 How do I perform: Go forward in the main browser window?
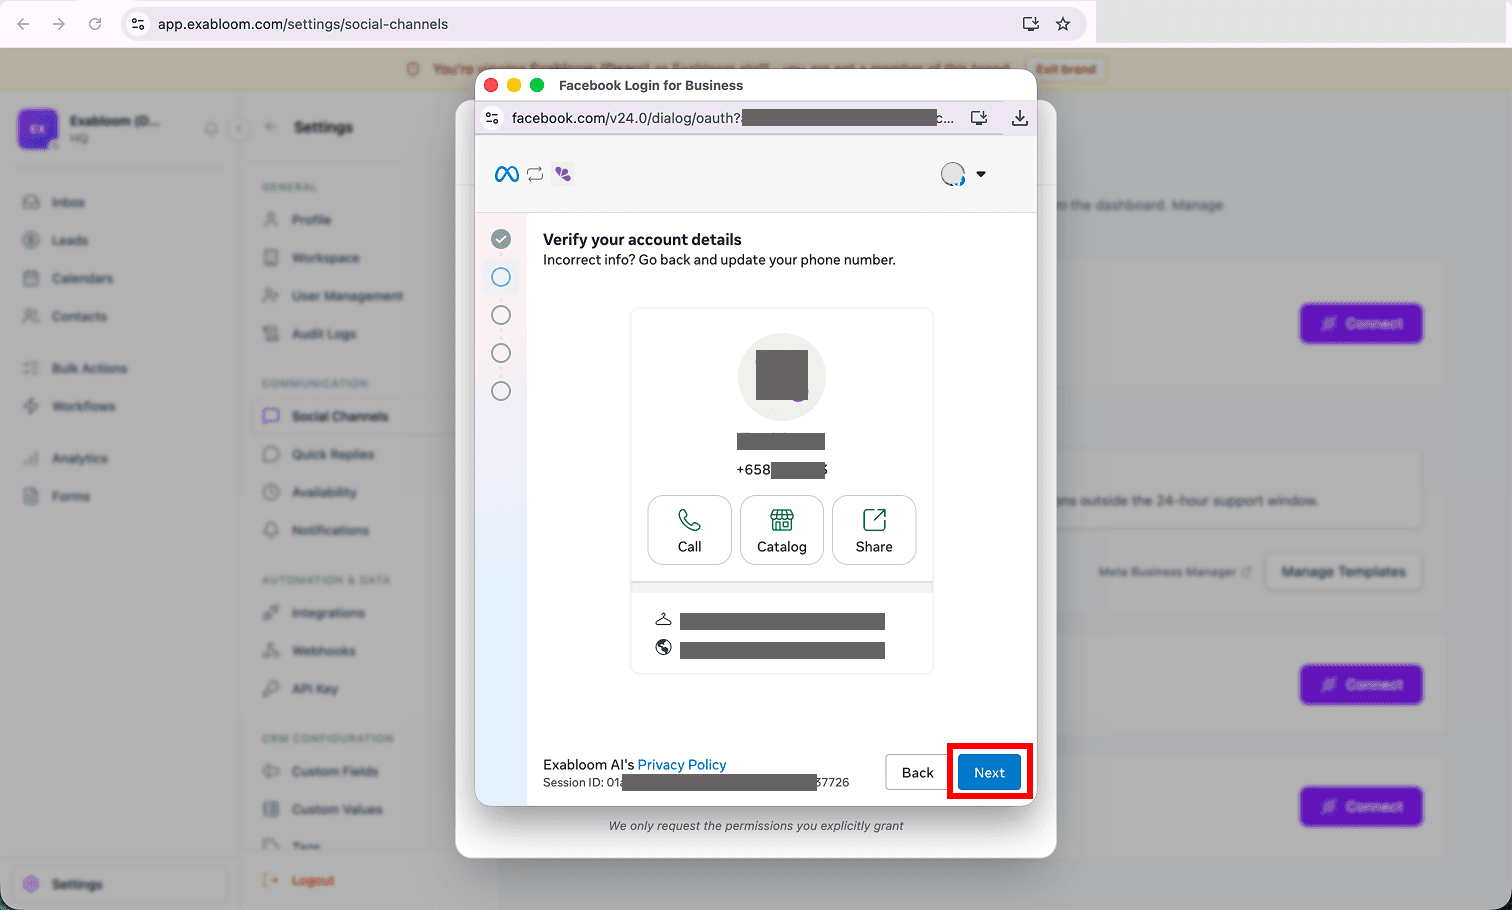tap(59, 24)
